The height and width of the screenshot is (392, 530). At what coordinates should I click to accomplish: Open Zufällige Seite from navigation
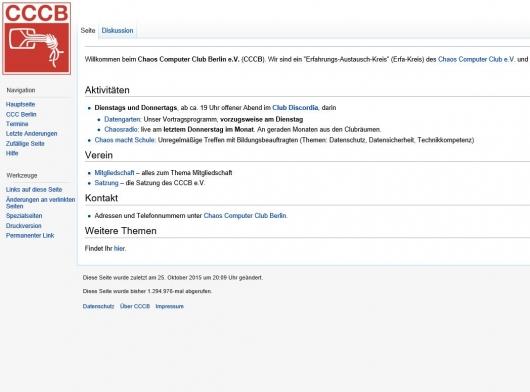coord(25,144)
